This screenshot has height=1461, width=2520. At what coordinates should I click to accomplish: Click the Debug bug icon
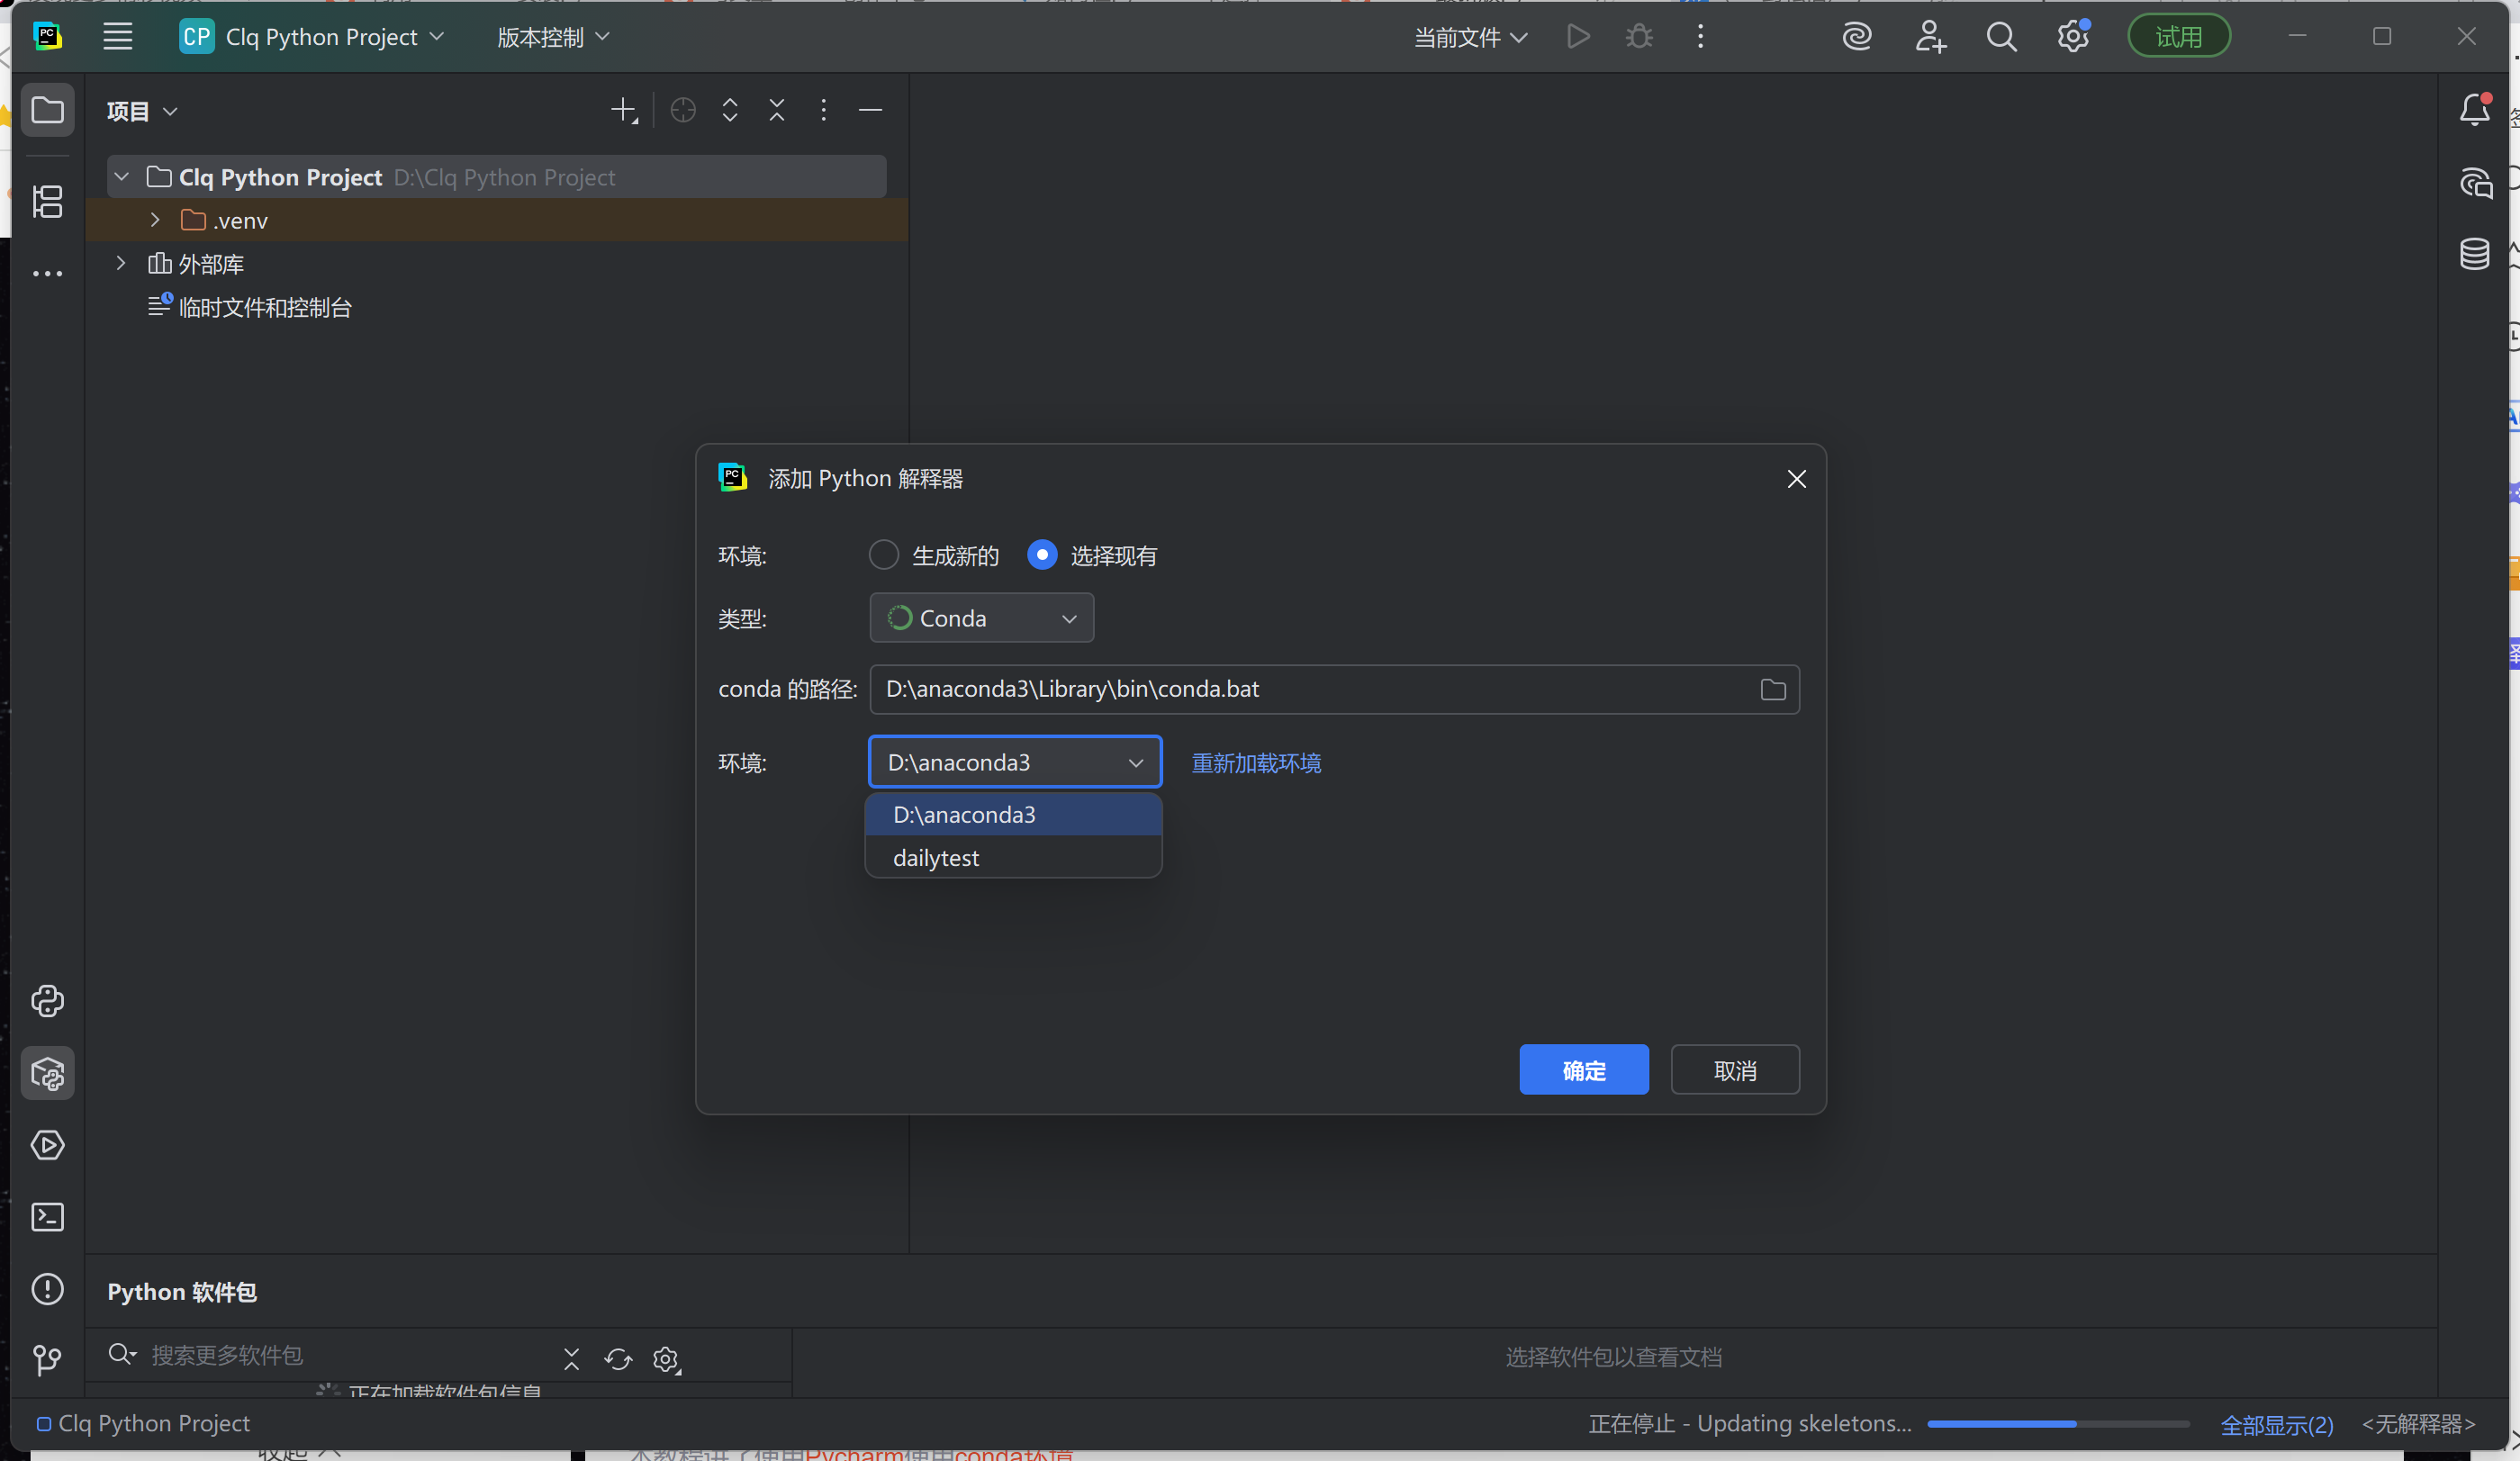1639,37
